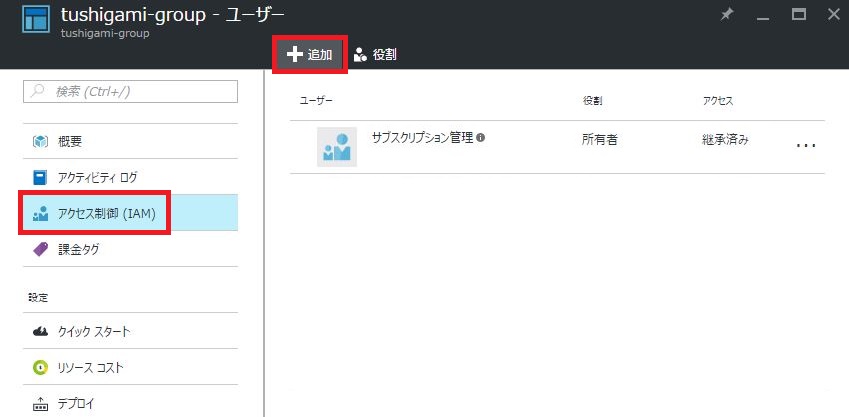Click the purple tag icon beside 課金タグ
This screenshot has width=849, height=417.
pyautogui.click(x=41, y=249)
